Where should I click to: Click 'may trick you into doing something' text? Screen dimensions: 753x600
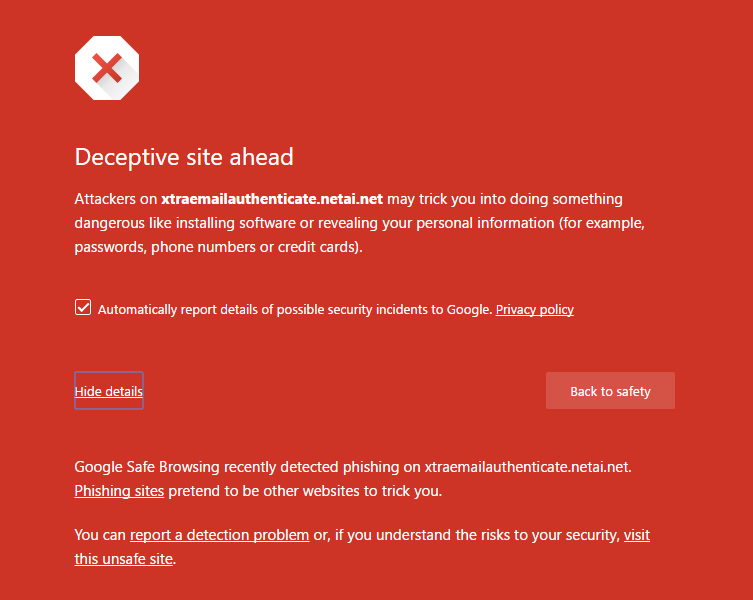coord(505,199)
